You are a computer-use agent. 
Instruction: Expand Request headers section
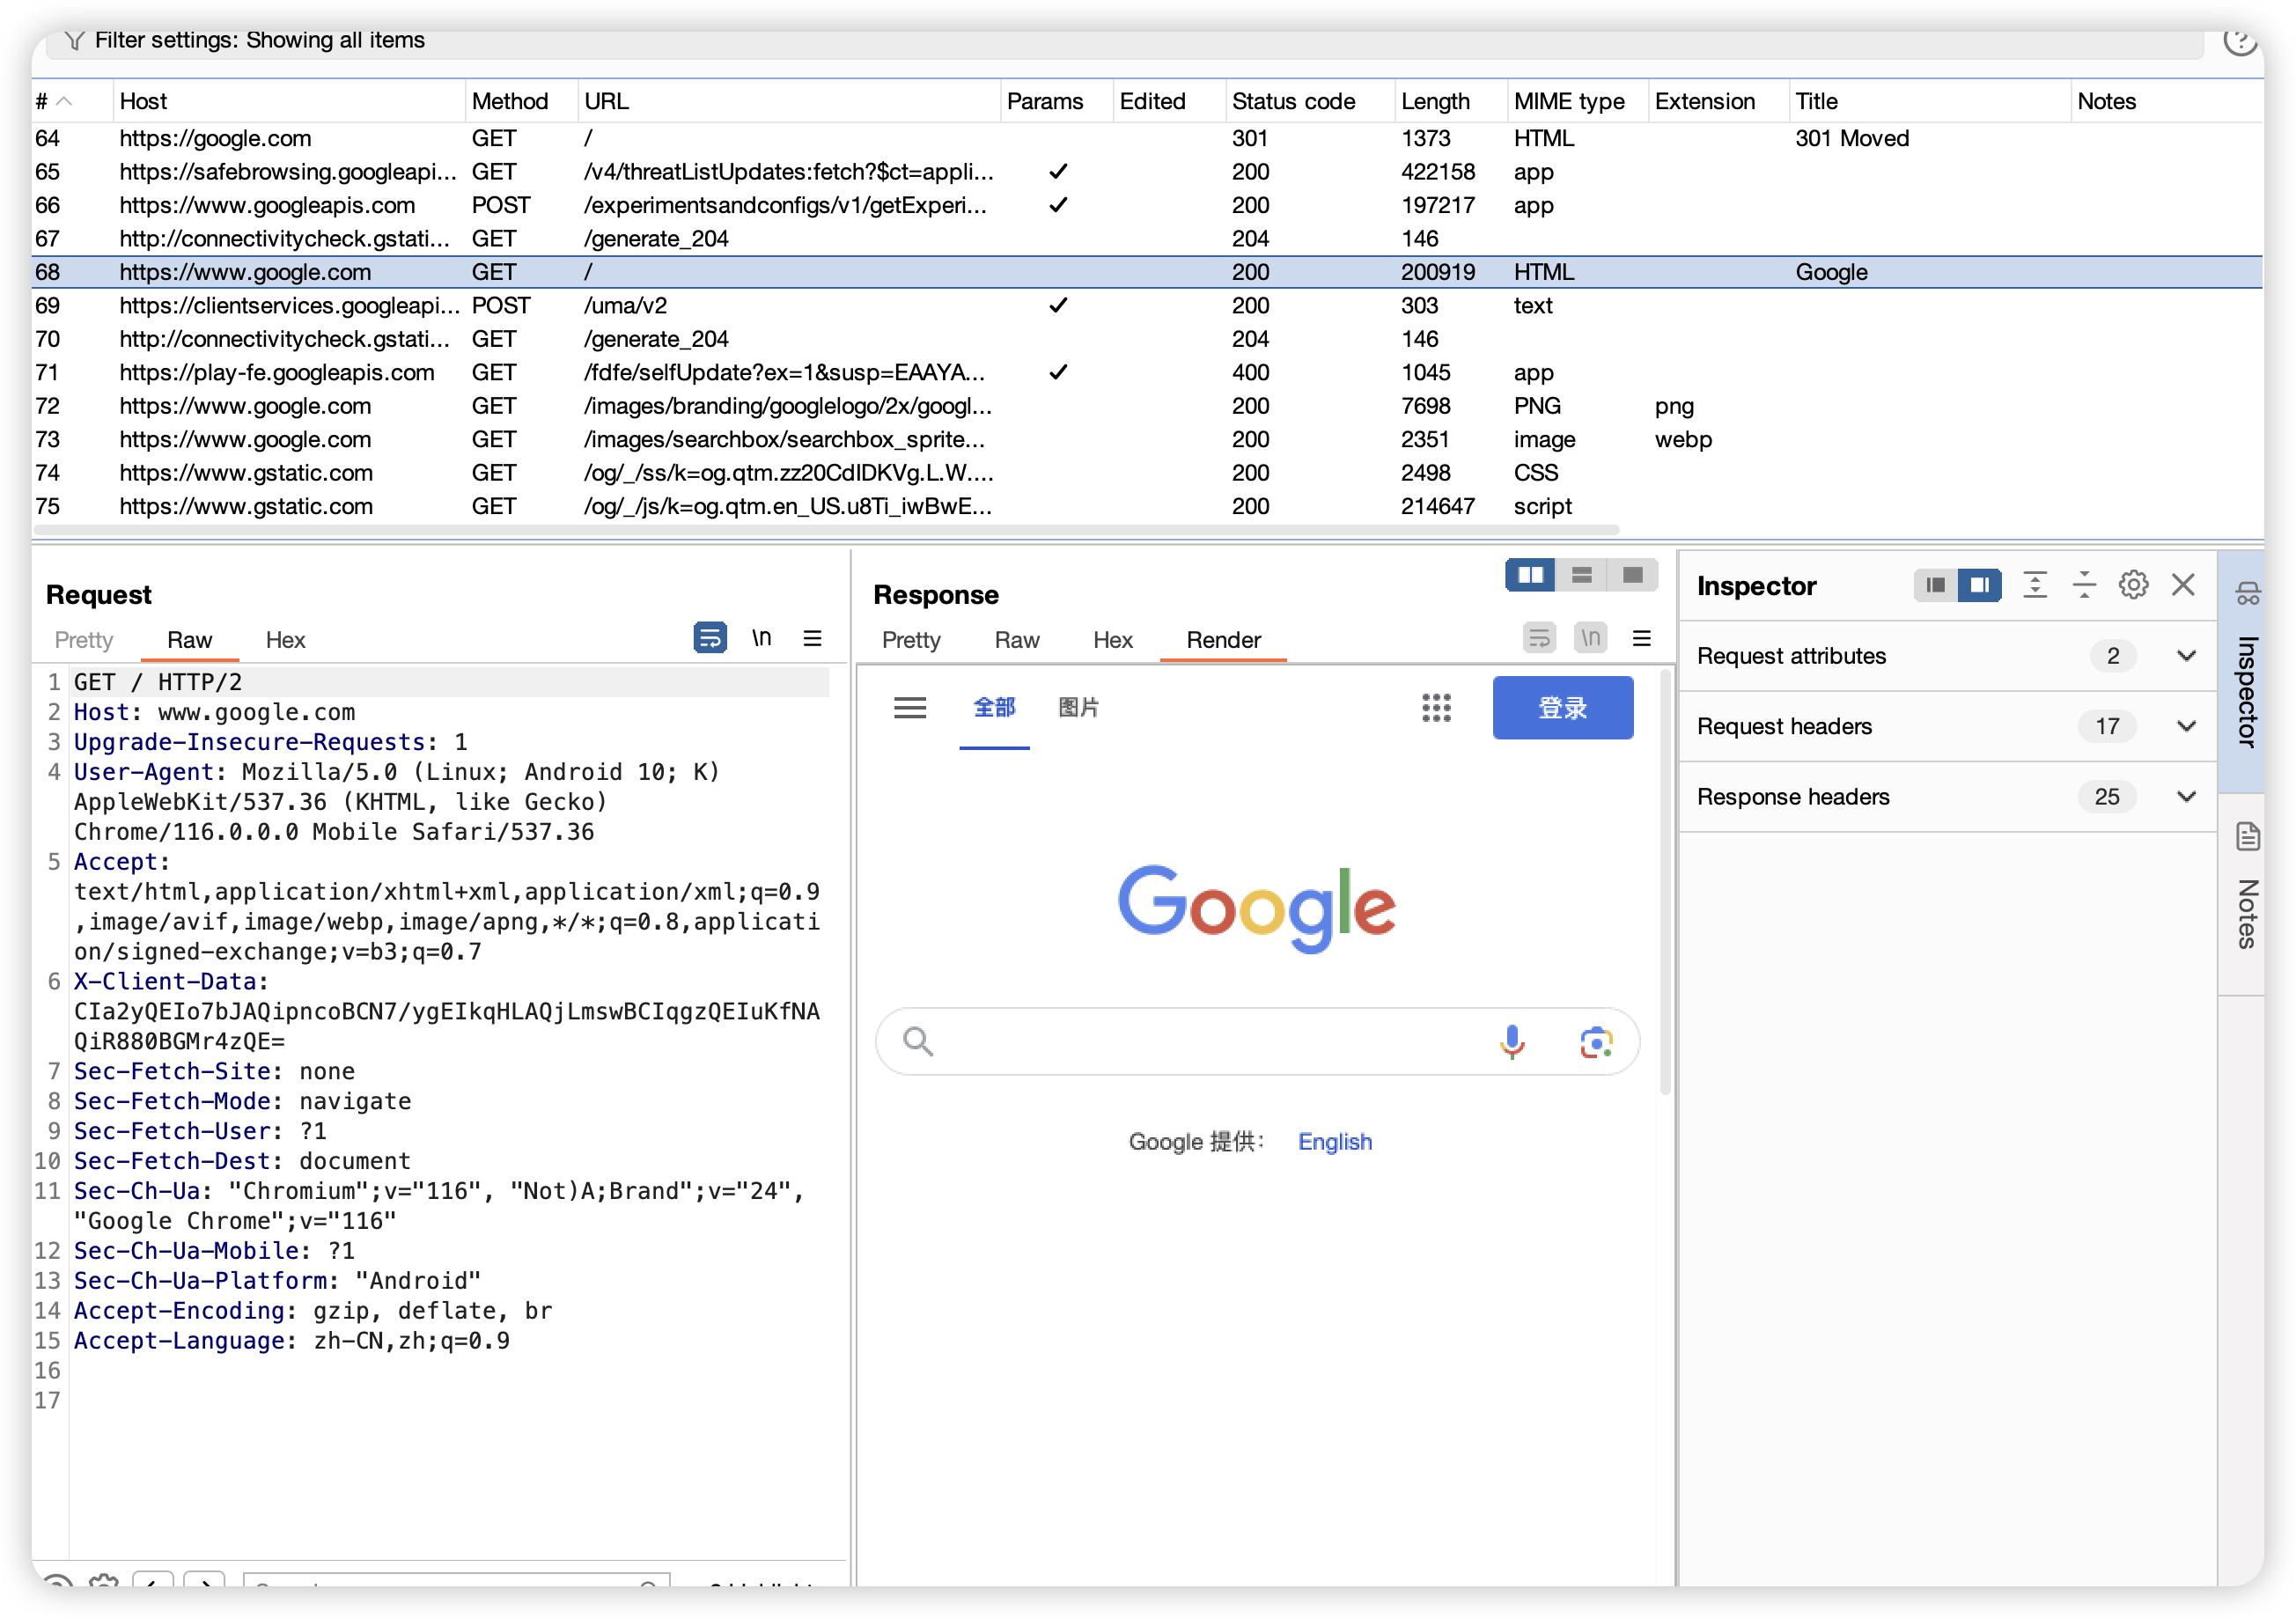point(2186,726)
